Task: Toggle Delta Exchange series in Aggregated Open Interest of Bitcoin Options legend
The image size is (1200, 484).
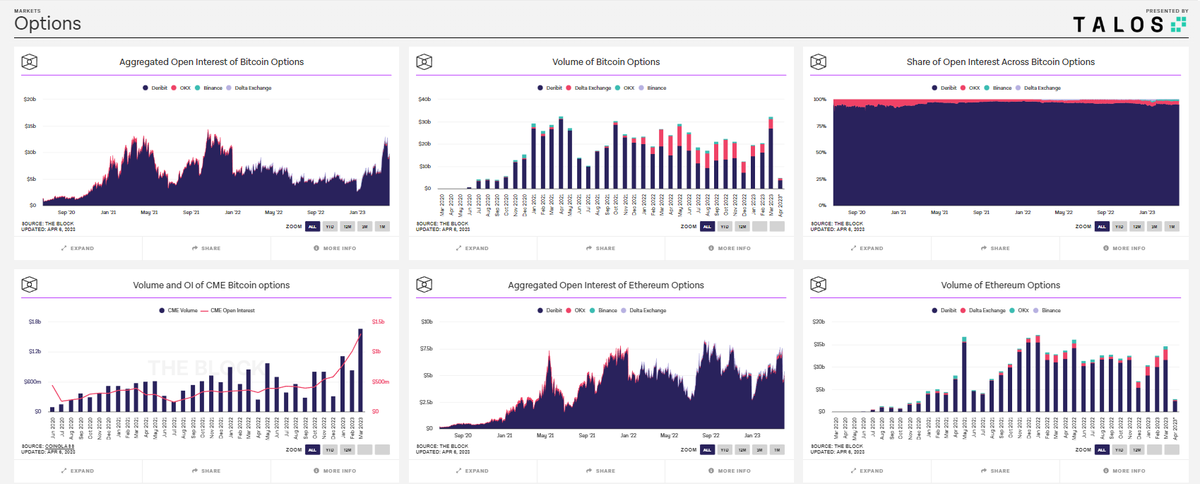Action: pos(249,88)
